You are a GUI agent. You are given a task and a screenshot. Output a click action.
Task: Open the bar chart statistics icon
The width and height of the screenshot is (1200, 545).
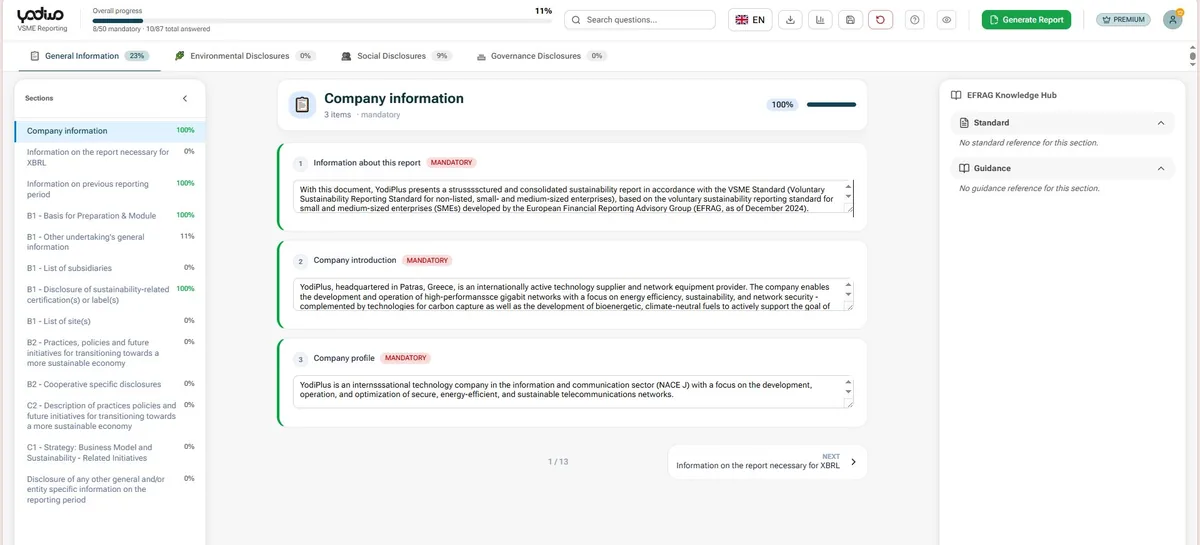(x=821, y=20)
